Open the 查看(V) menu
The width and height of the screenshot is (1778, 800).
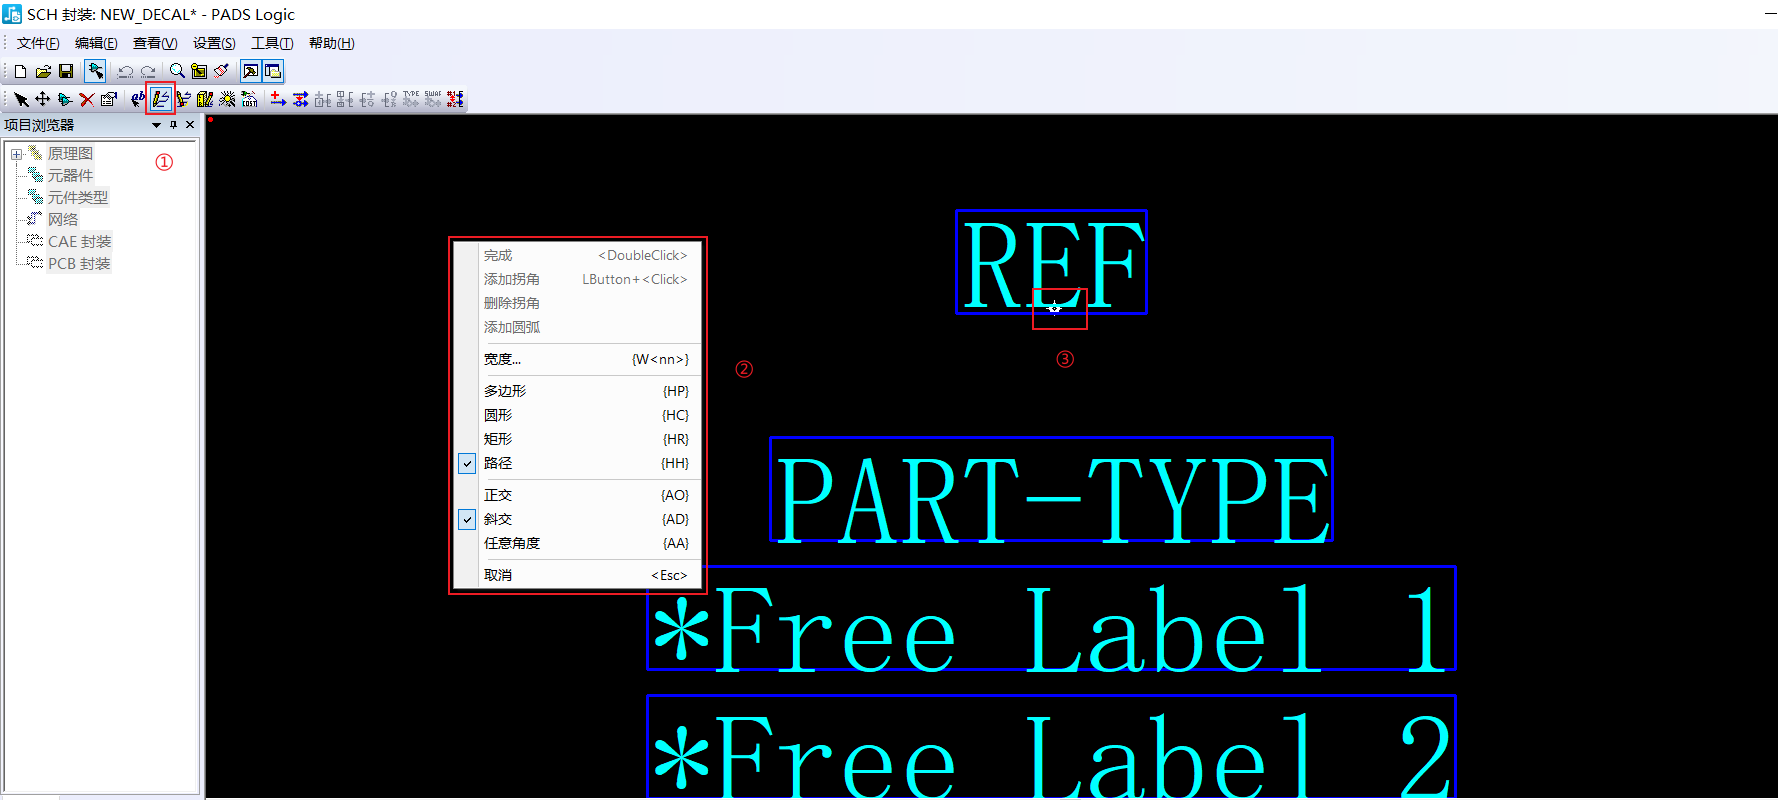pyautogui.click(x=155, y=43)
